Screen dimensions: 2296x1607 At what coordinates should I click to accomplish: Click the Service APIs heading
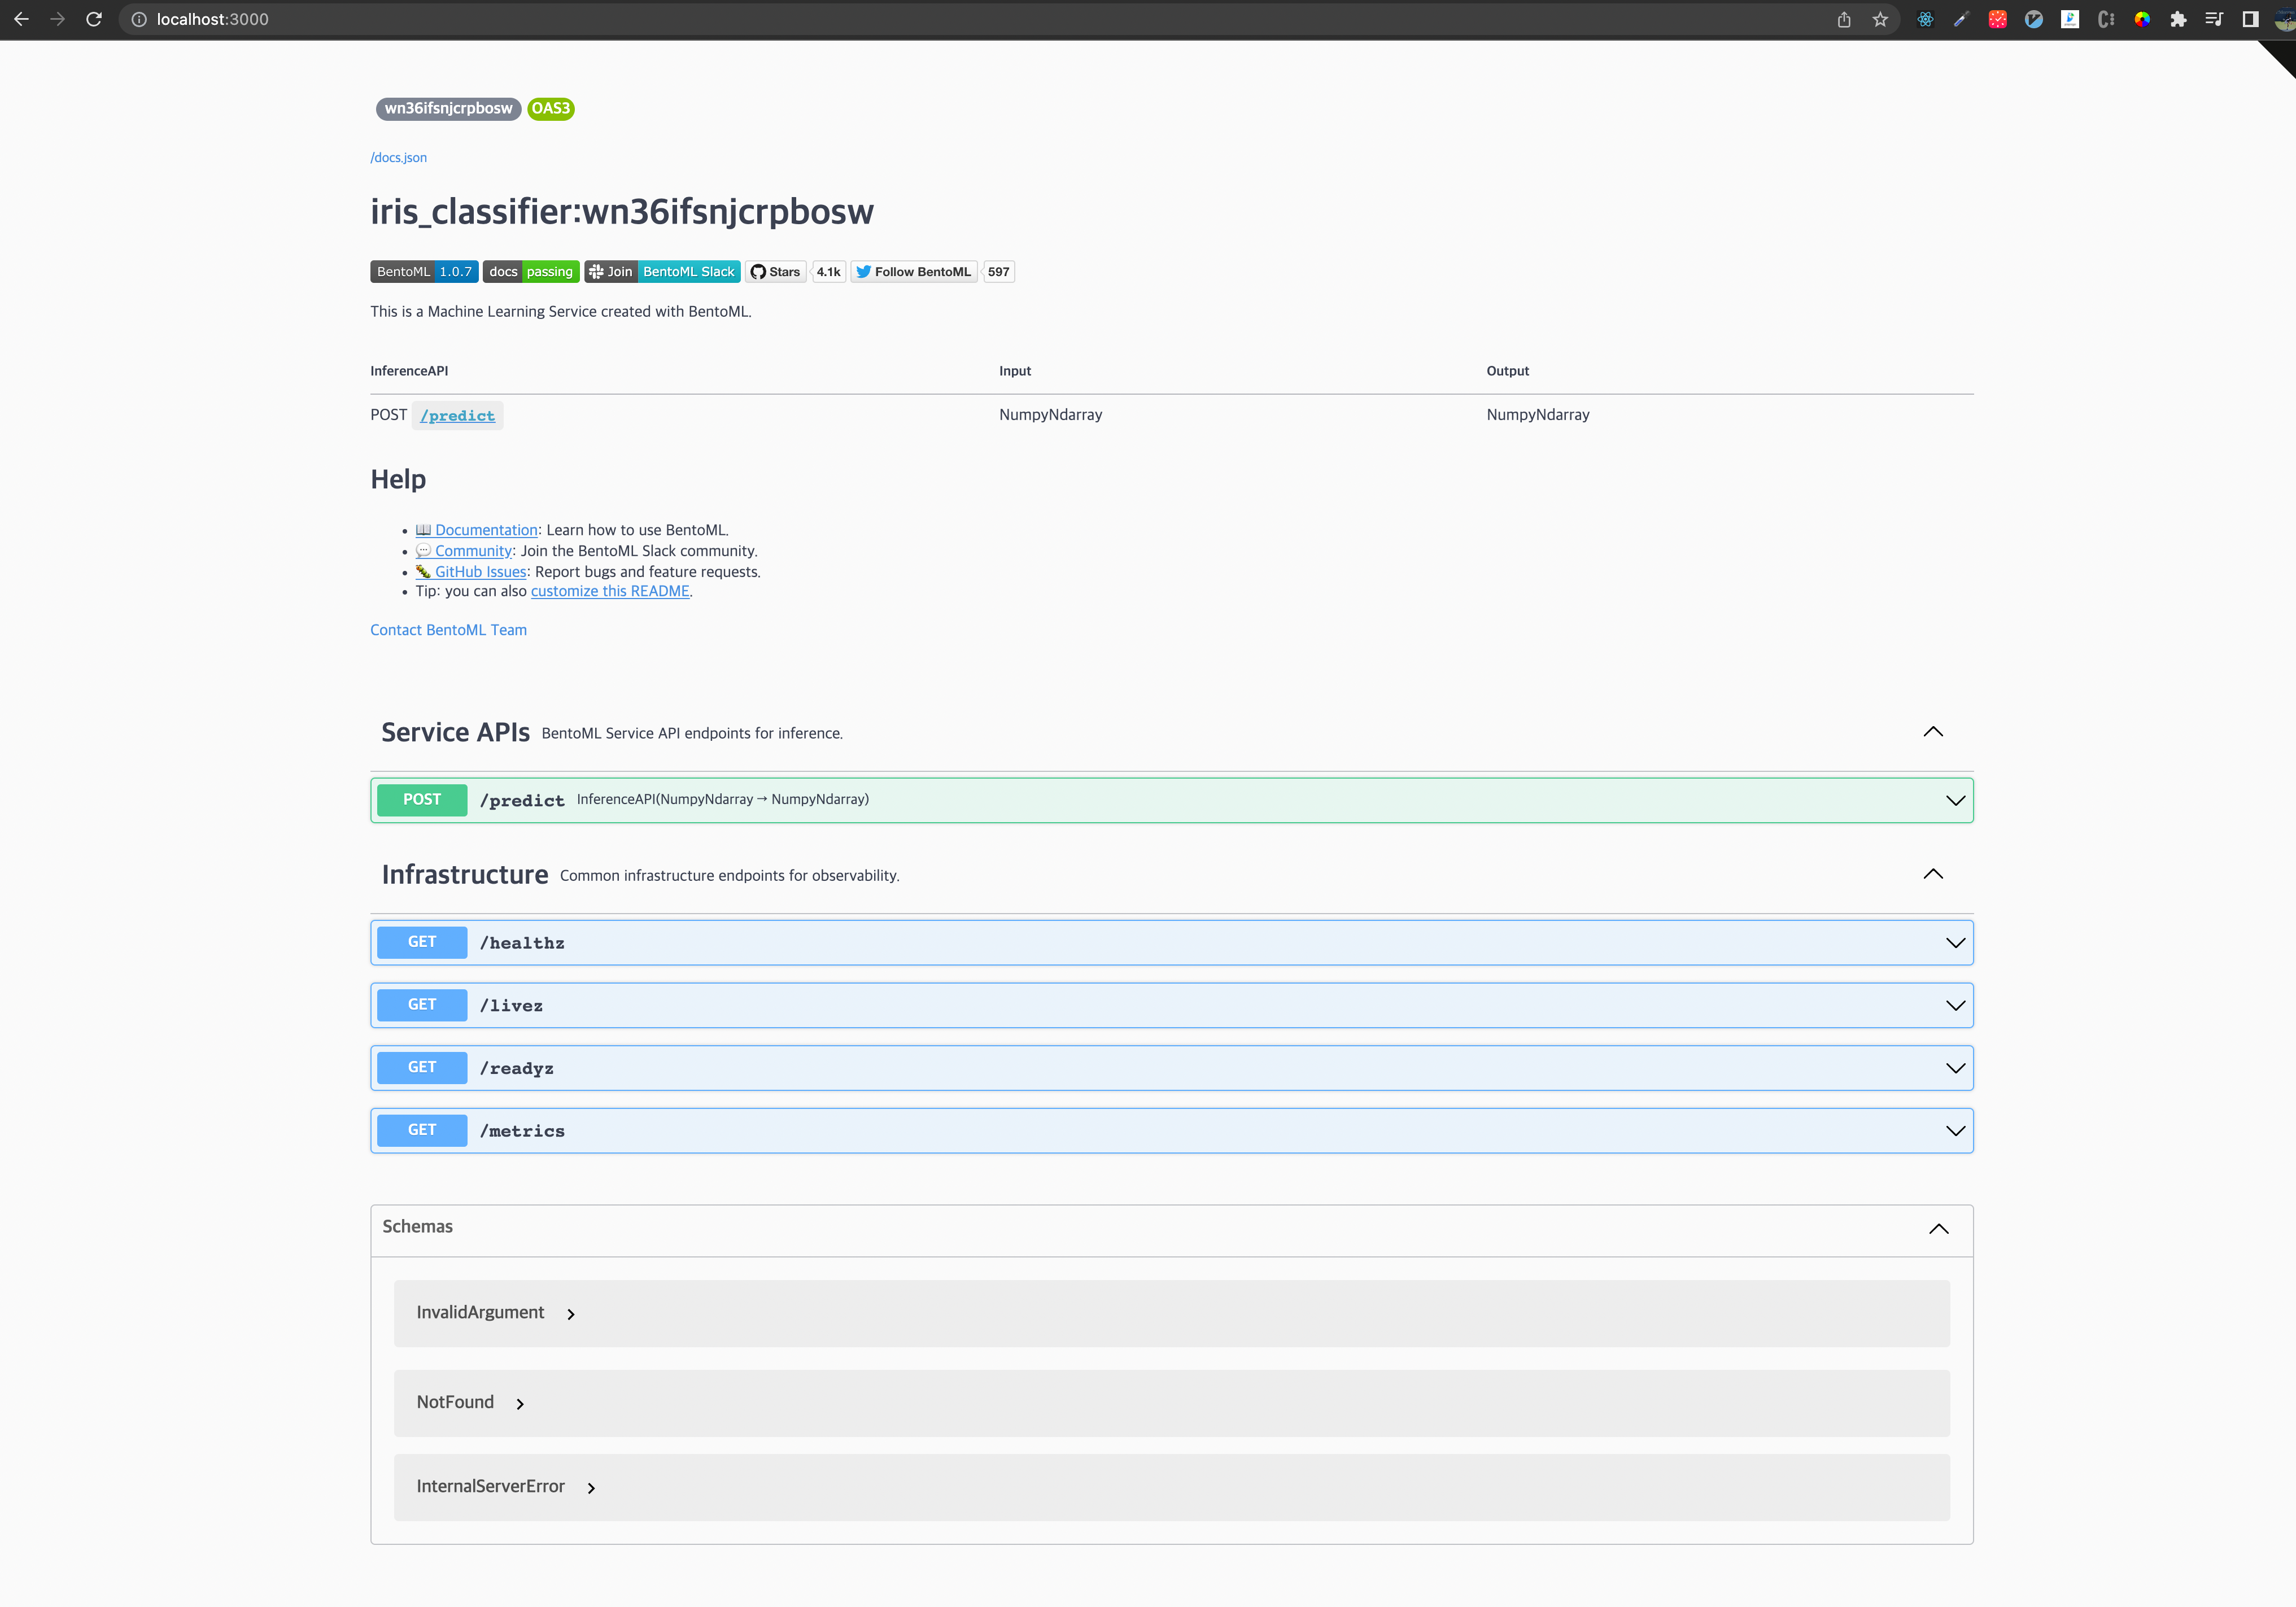[x=455, y=732]
